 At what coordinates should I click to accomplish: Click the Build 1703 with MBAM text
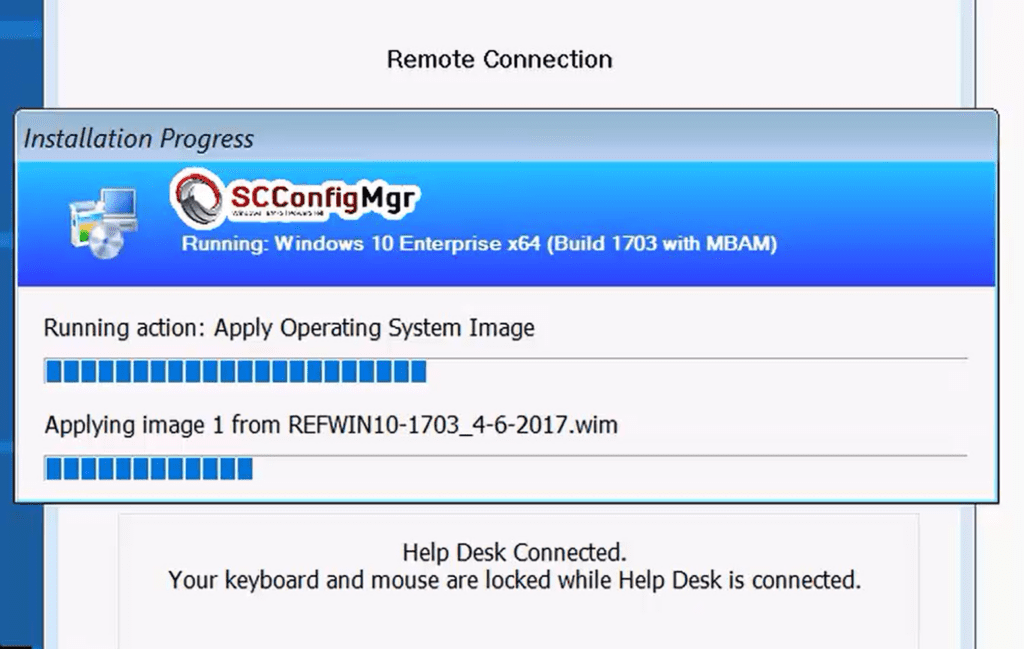click(662, 244)
